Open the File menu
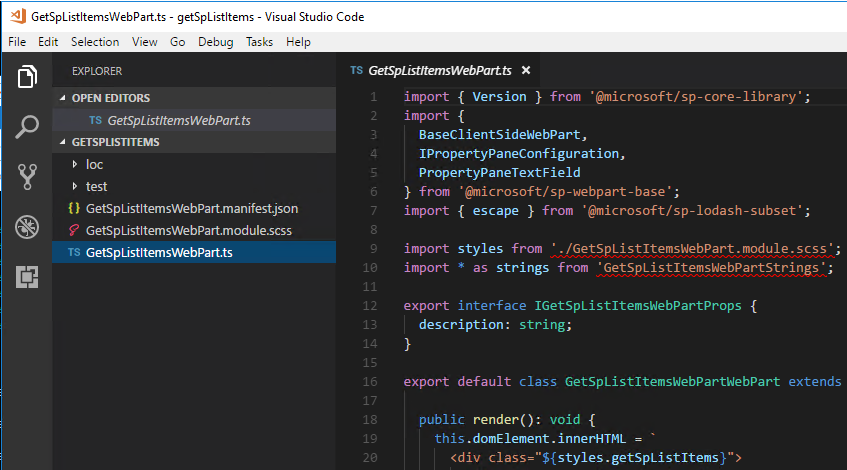847x470 pixels. [17, 42]
